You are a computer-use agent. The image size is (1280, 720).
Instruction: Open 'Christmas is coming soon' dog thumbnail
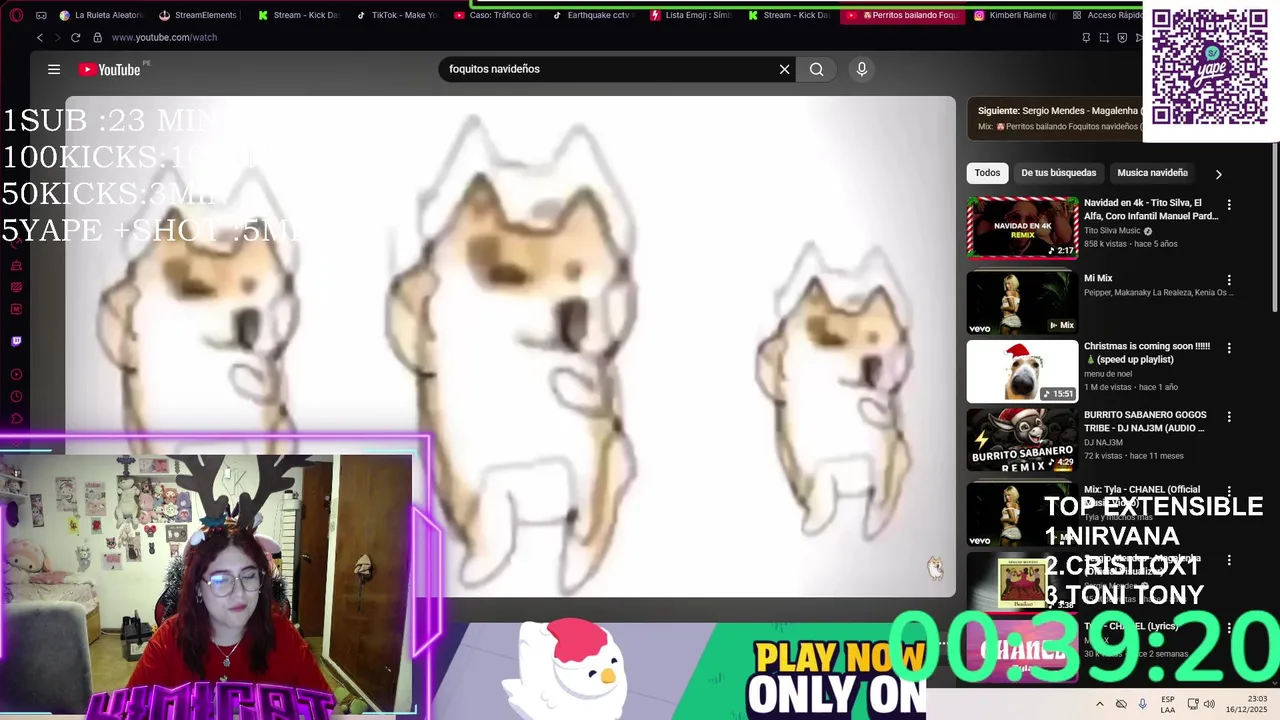pyautogui.click(x=1022, y=371)
